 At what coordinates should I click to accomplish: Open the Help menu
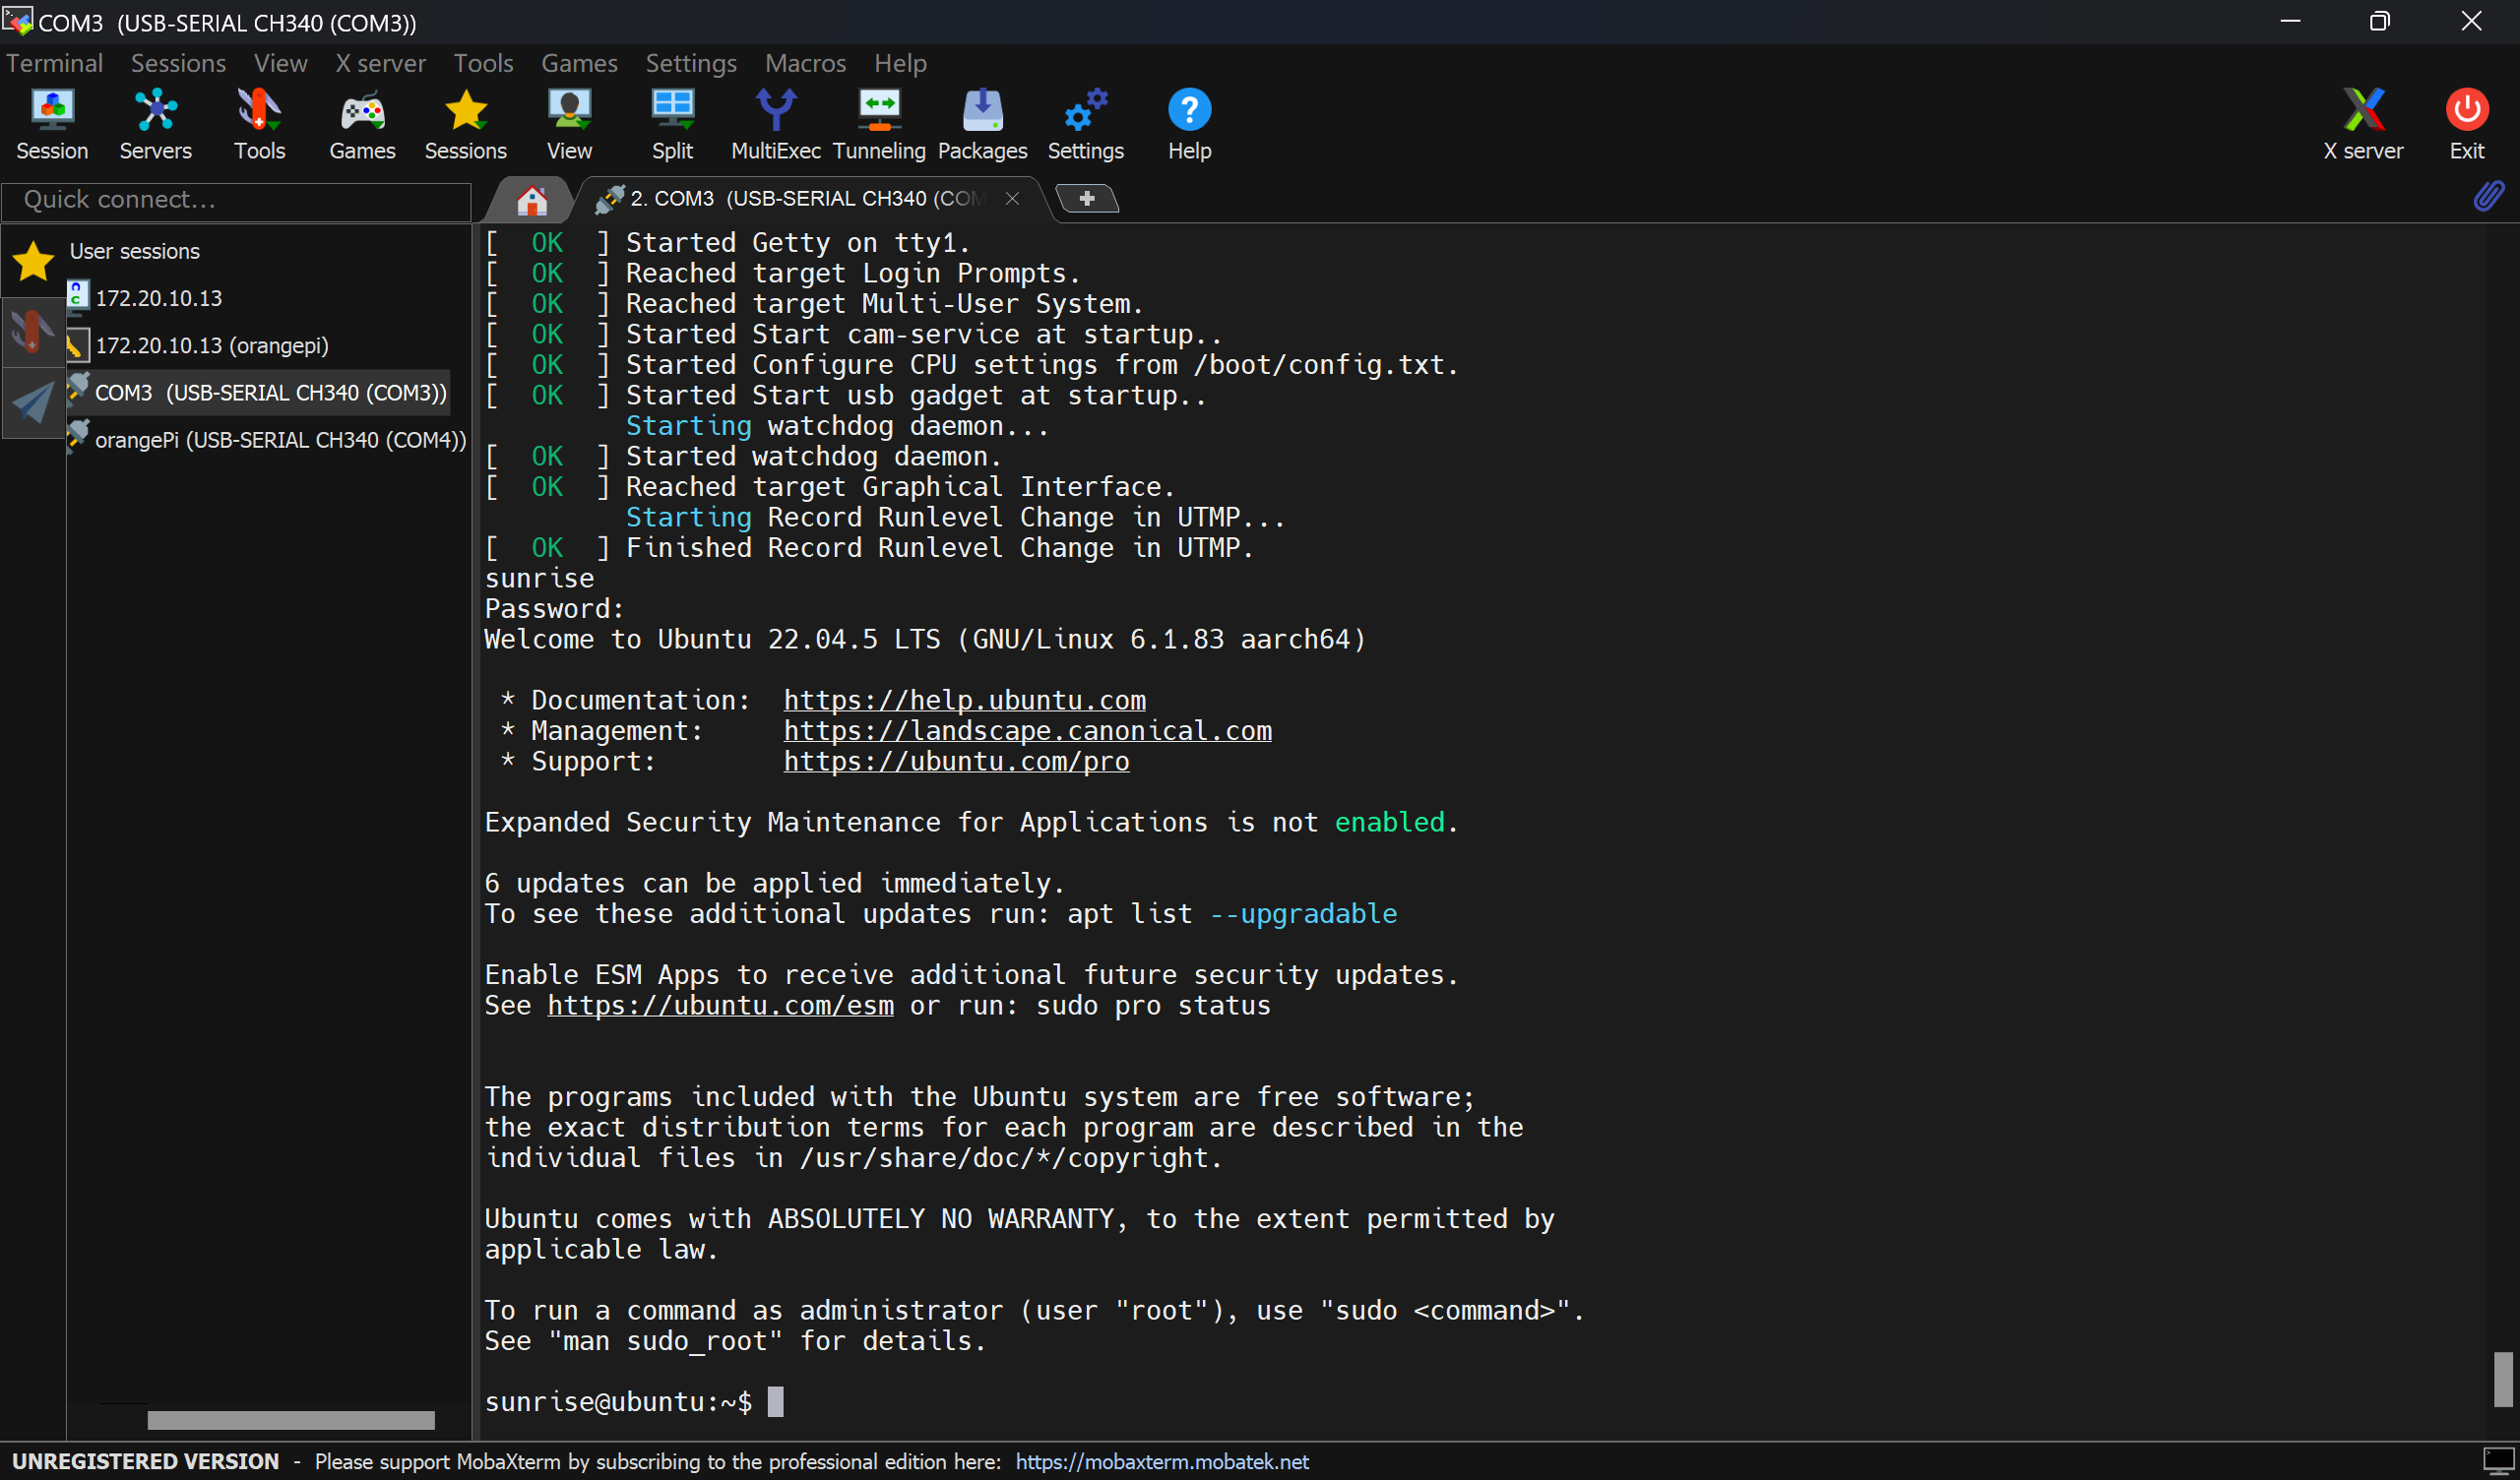coord(900,63)
